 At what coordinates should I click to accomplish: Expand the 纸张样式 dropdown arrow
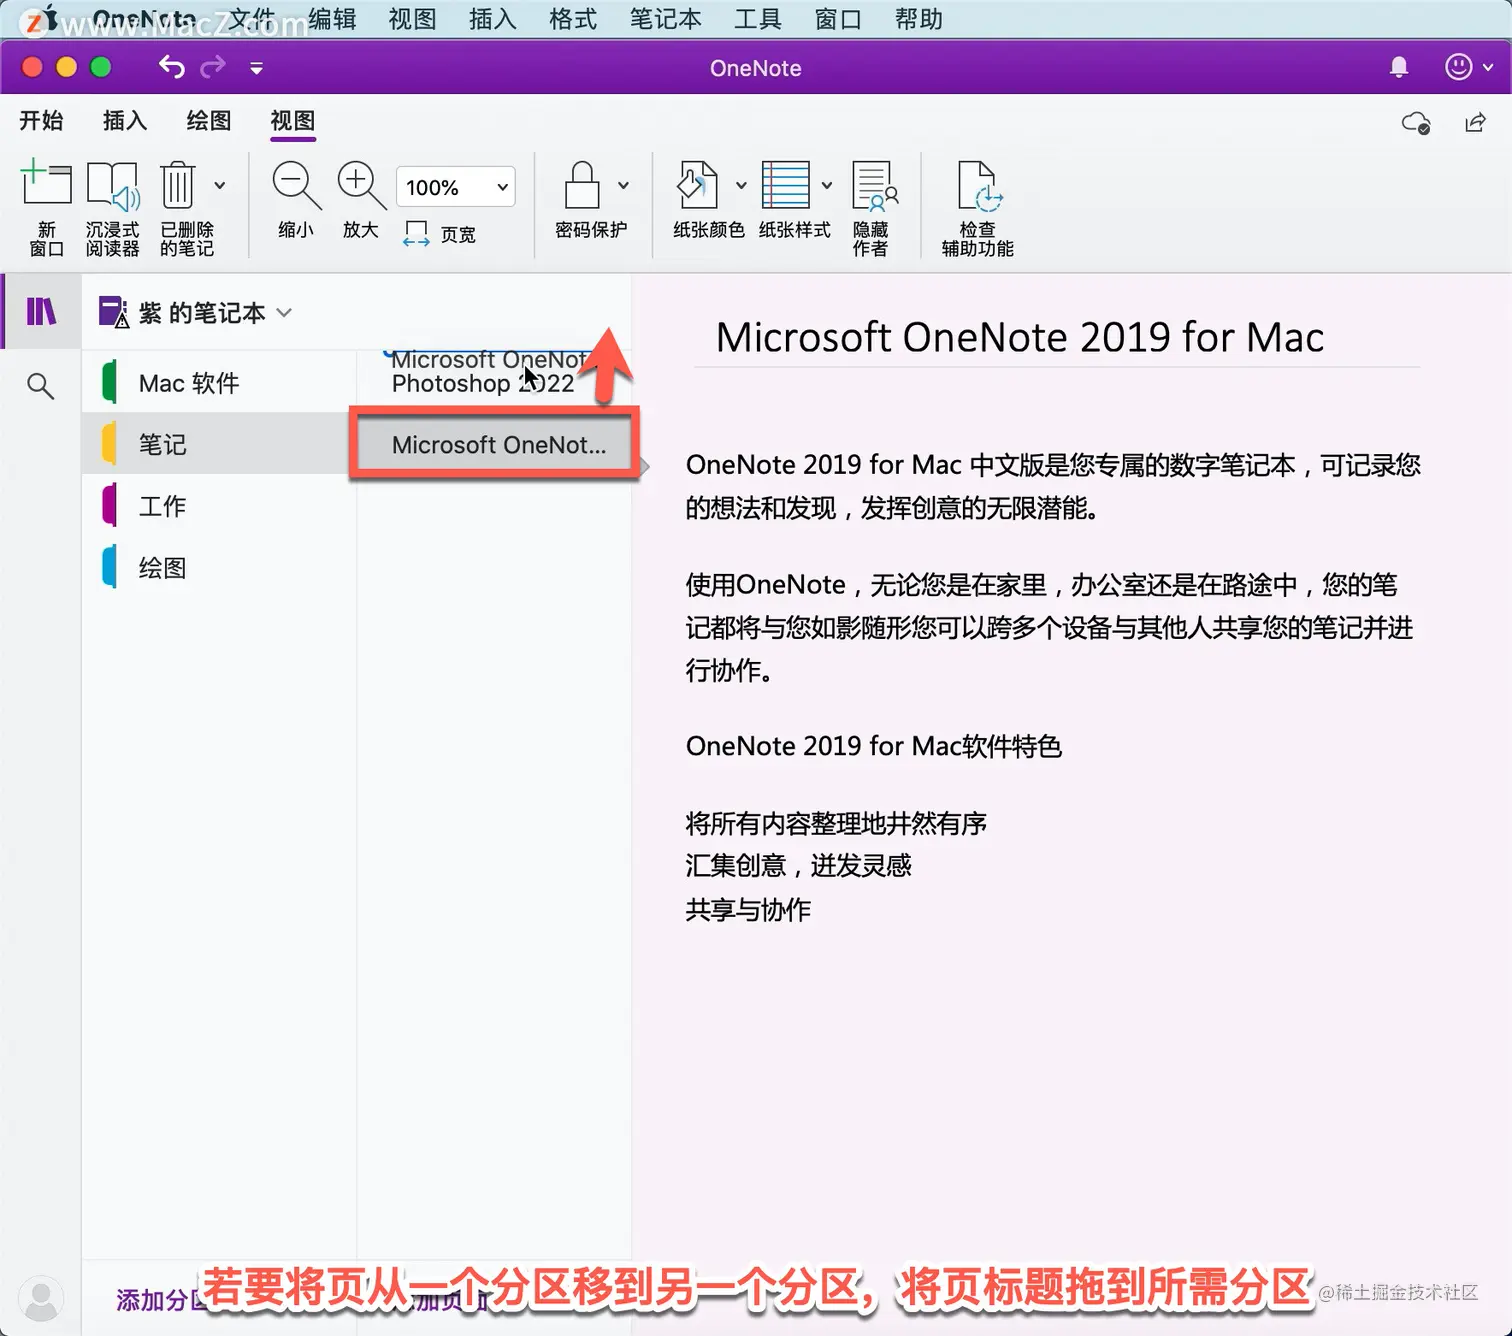(827, 185)
